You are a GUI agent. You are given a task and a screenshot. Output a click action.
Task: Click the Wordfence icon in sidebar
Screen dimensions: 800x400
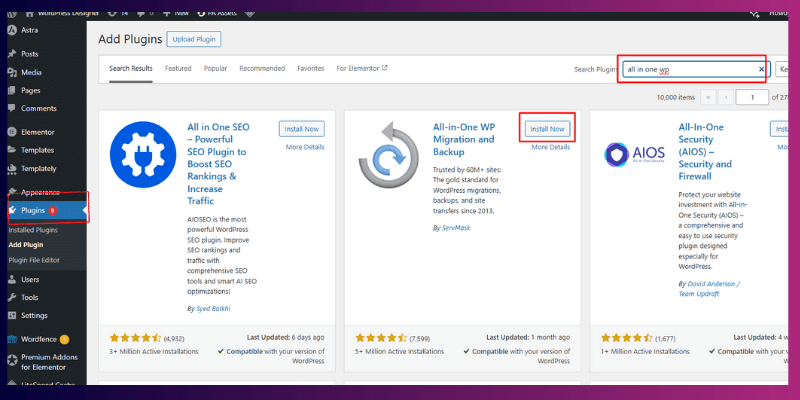(x=12, y=339)
